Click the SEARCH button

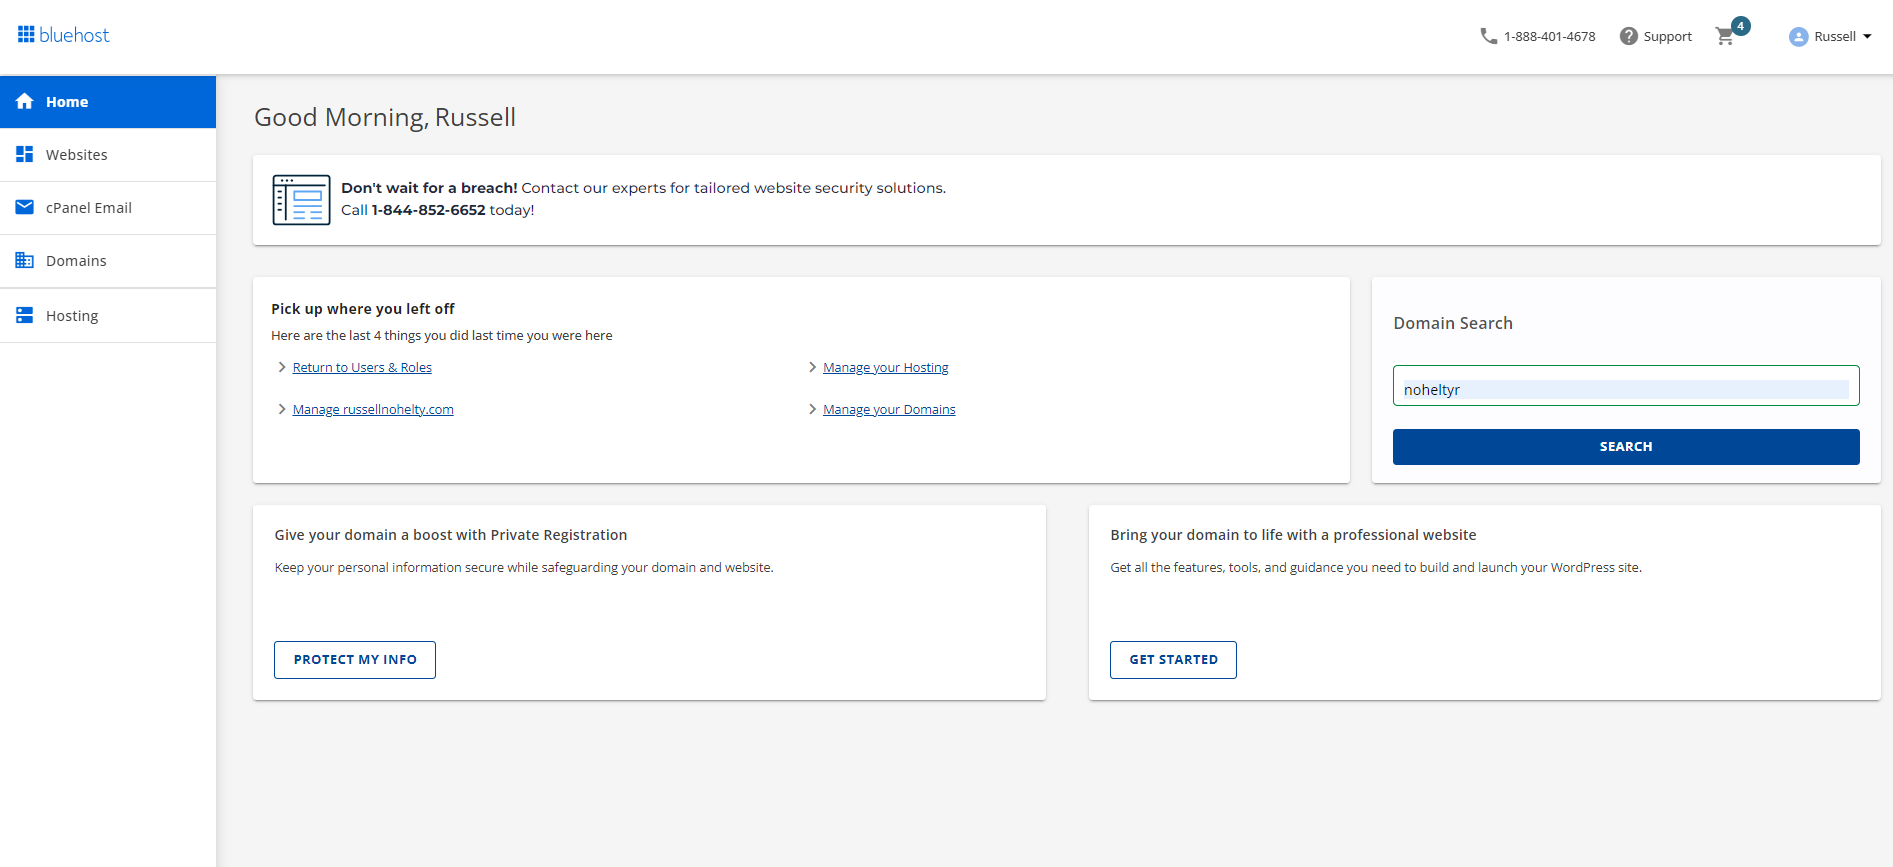pos(1626,447)
